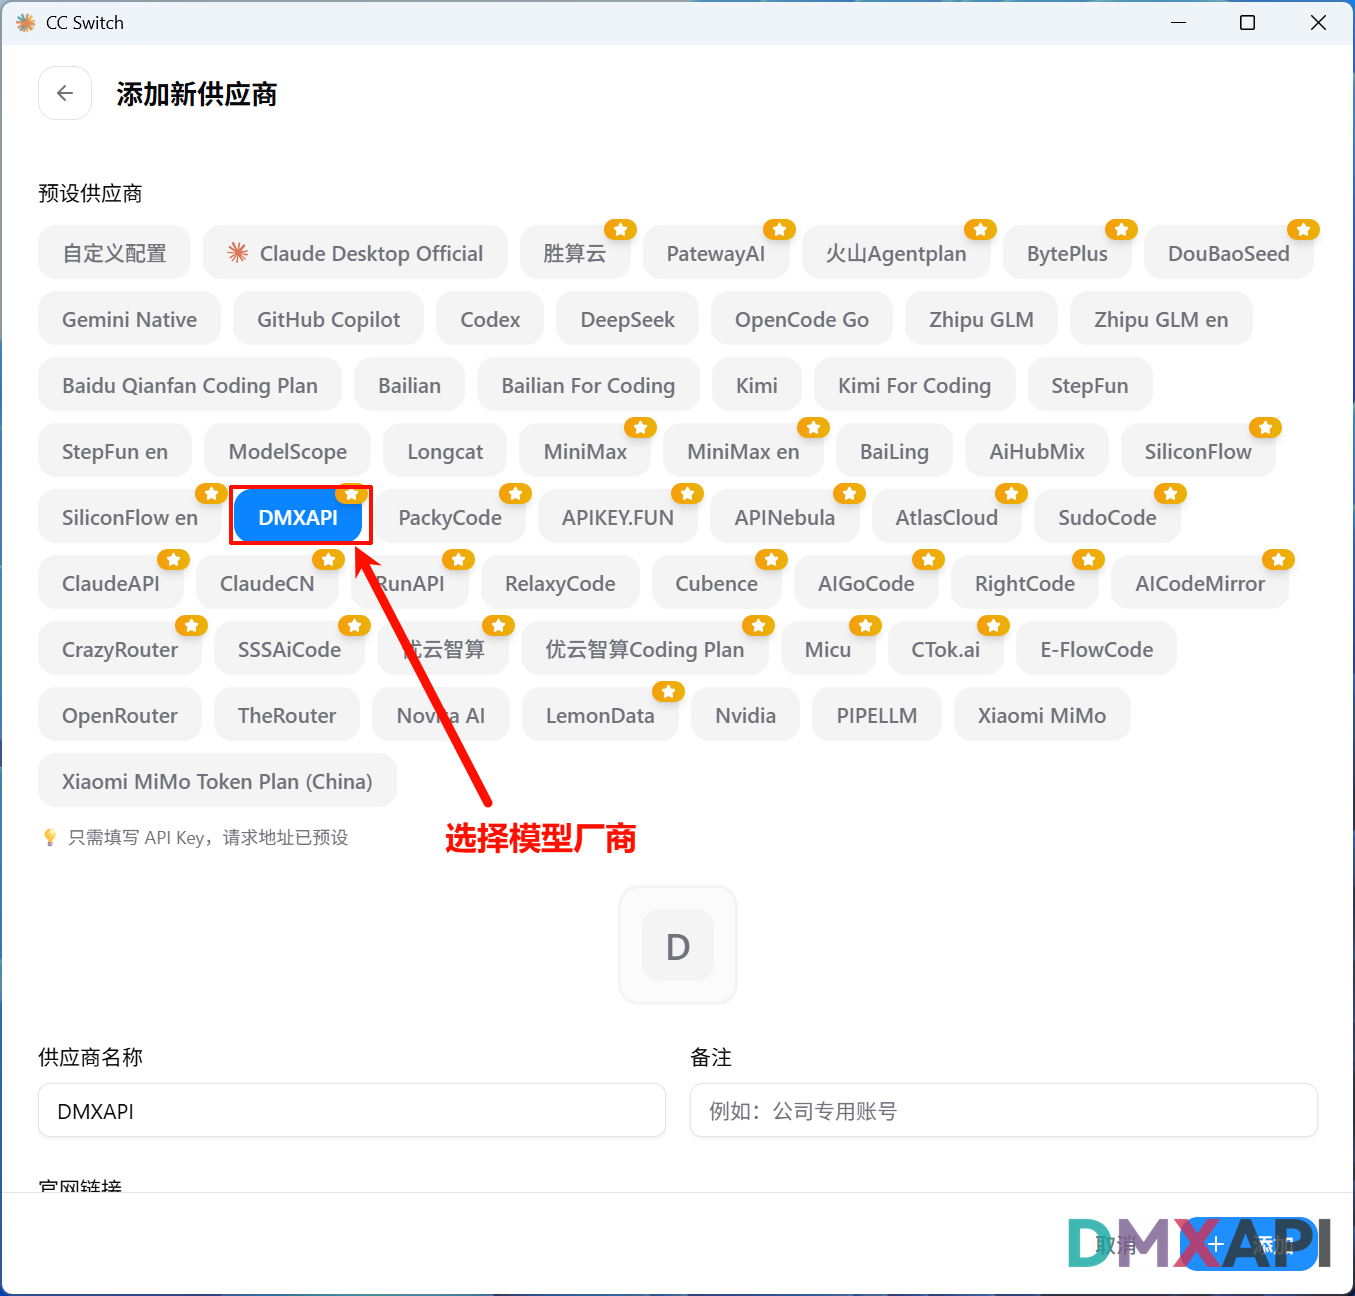Pick the Longcat preset

(445, 451)
